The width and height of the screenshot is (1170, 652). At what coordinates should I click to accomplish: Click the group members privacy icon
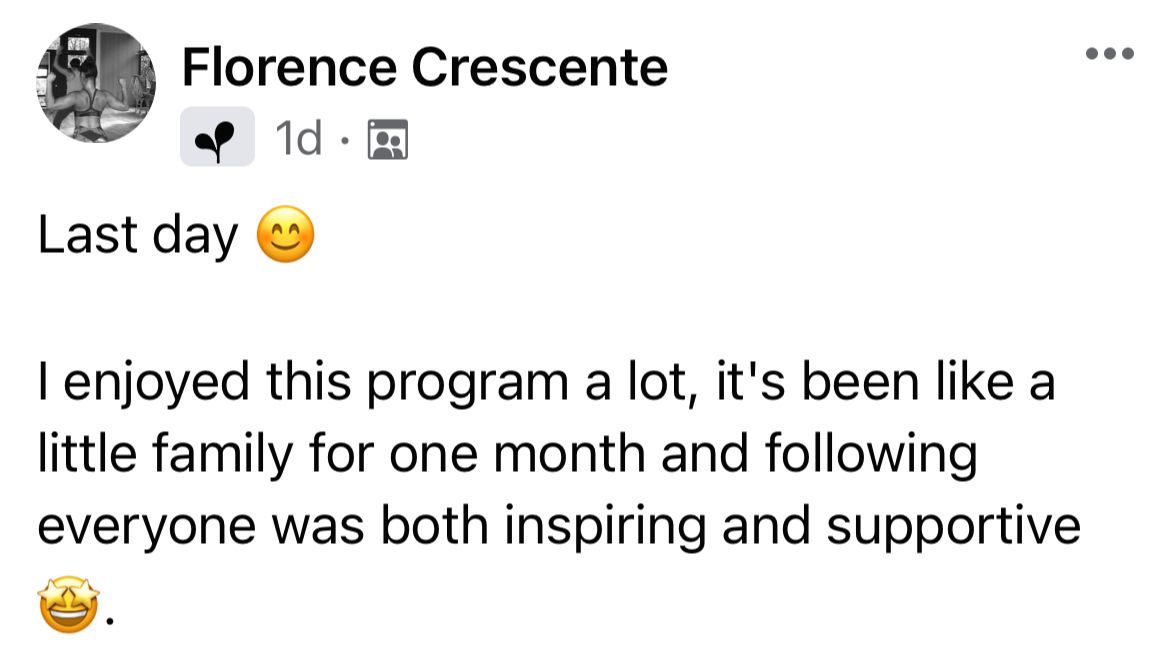tap(388, 139)
